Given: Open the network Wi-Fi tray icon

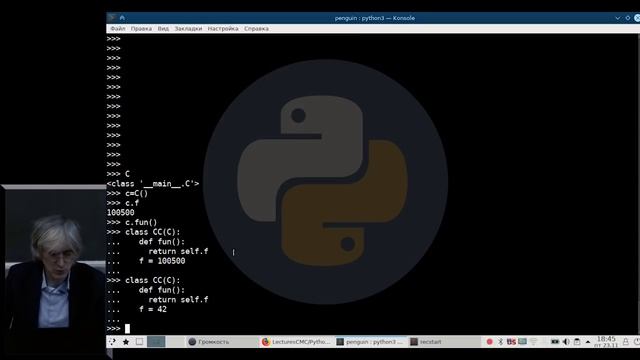Looking at the screenshot, I should click(533, 342).
